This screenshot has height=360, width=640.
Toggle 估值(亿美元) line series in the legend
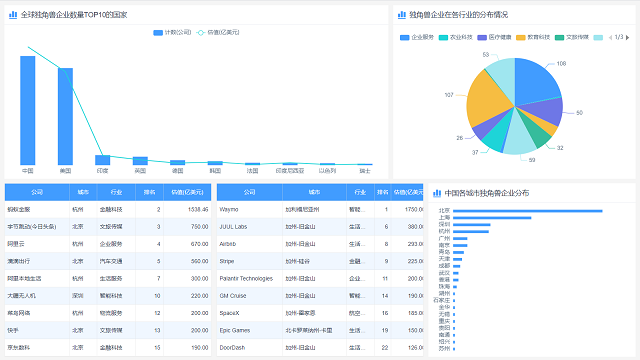tap(218, 33)
